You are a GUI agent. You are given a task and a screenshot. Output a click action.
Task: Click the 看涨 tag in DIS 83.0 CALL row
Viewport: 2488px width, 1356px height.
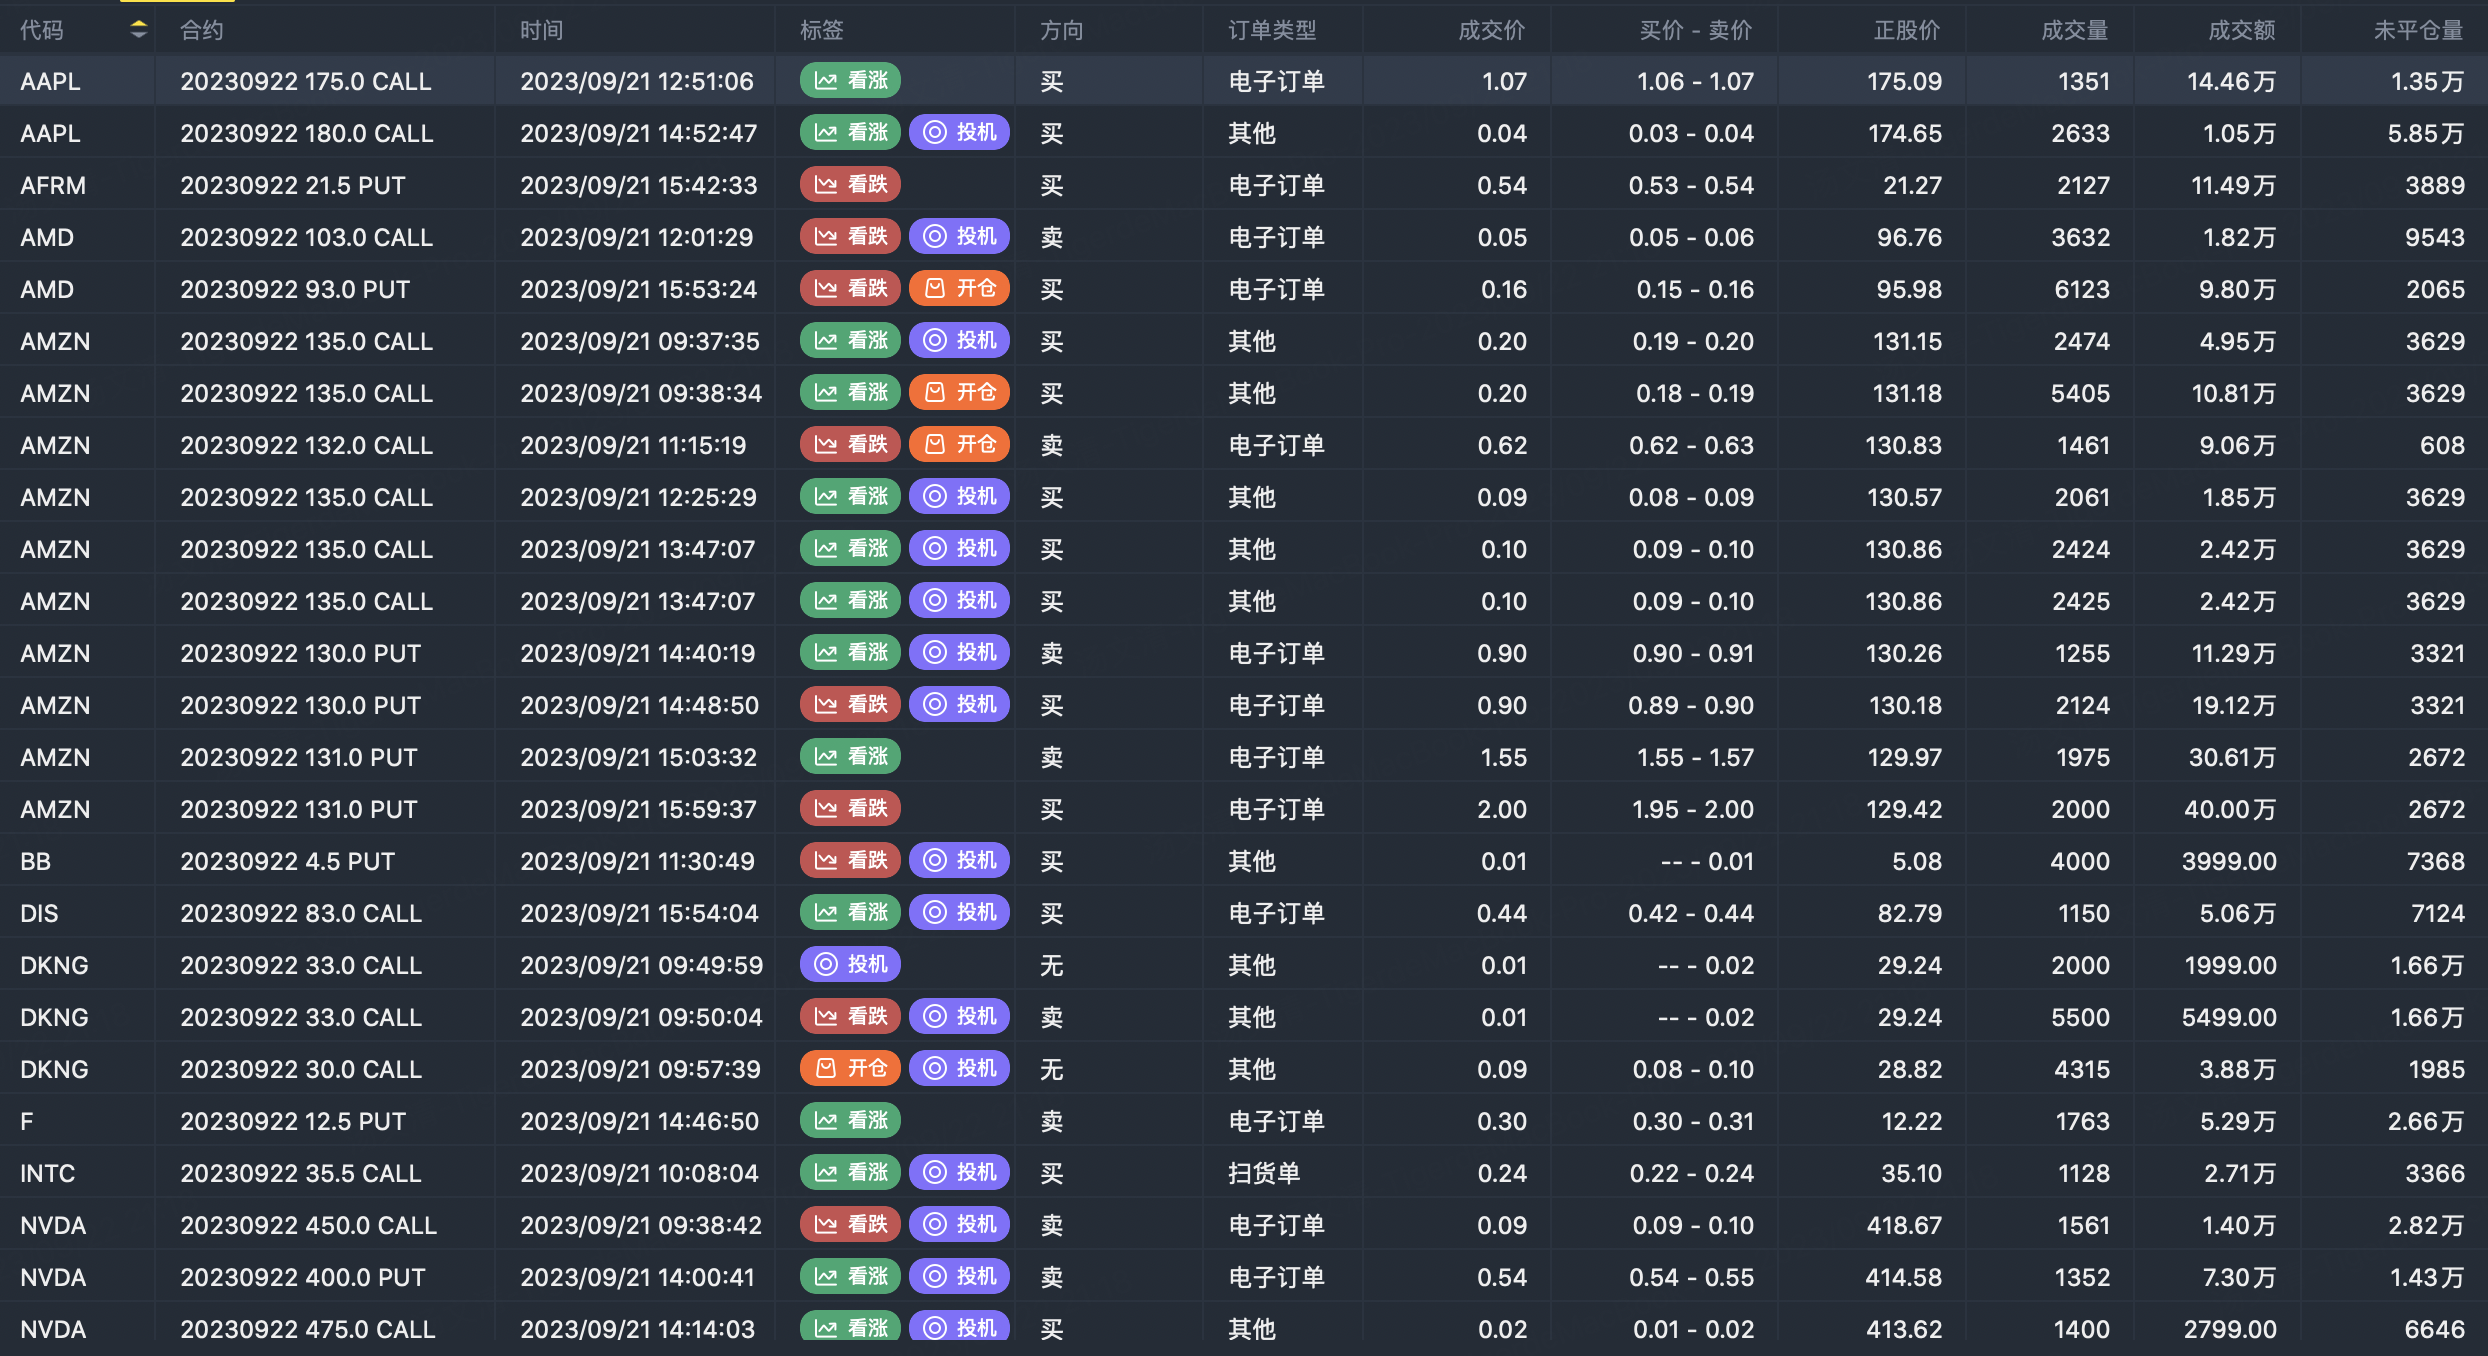[850, 913]
